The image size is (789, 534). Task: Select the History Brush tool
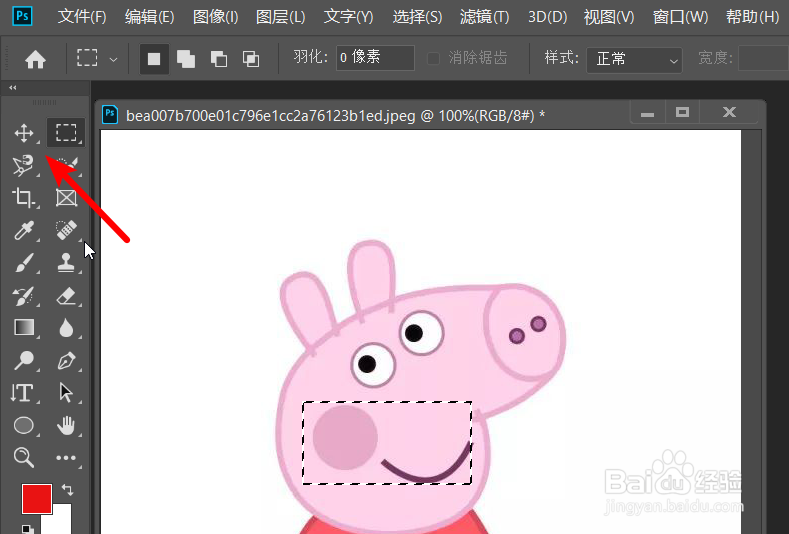(x=24, y=296)
